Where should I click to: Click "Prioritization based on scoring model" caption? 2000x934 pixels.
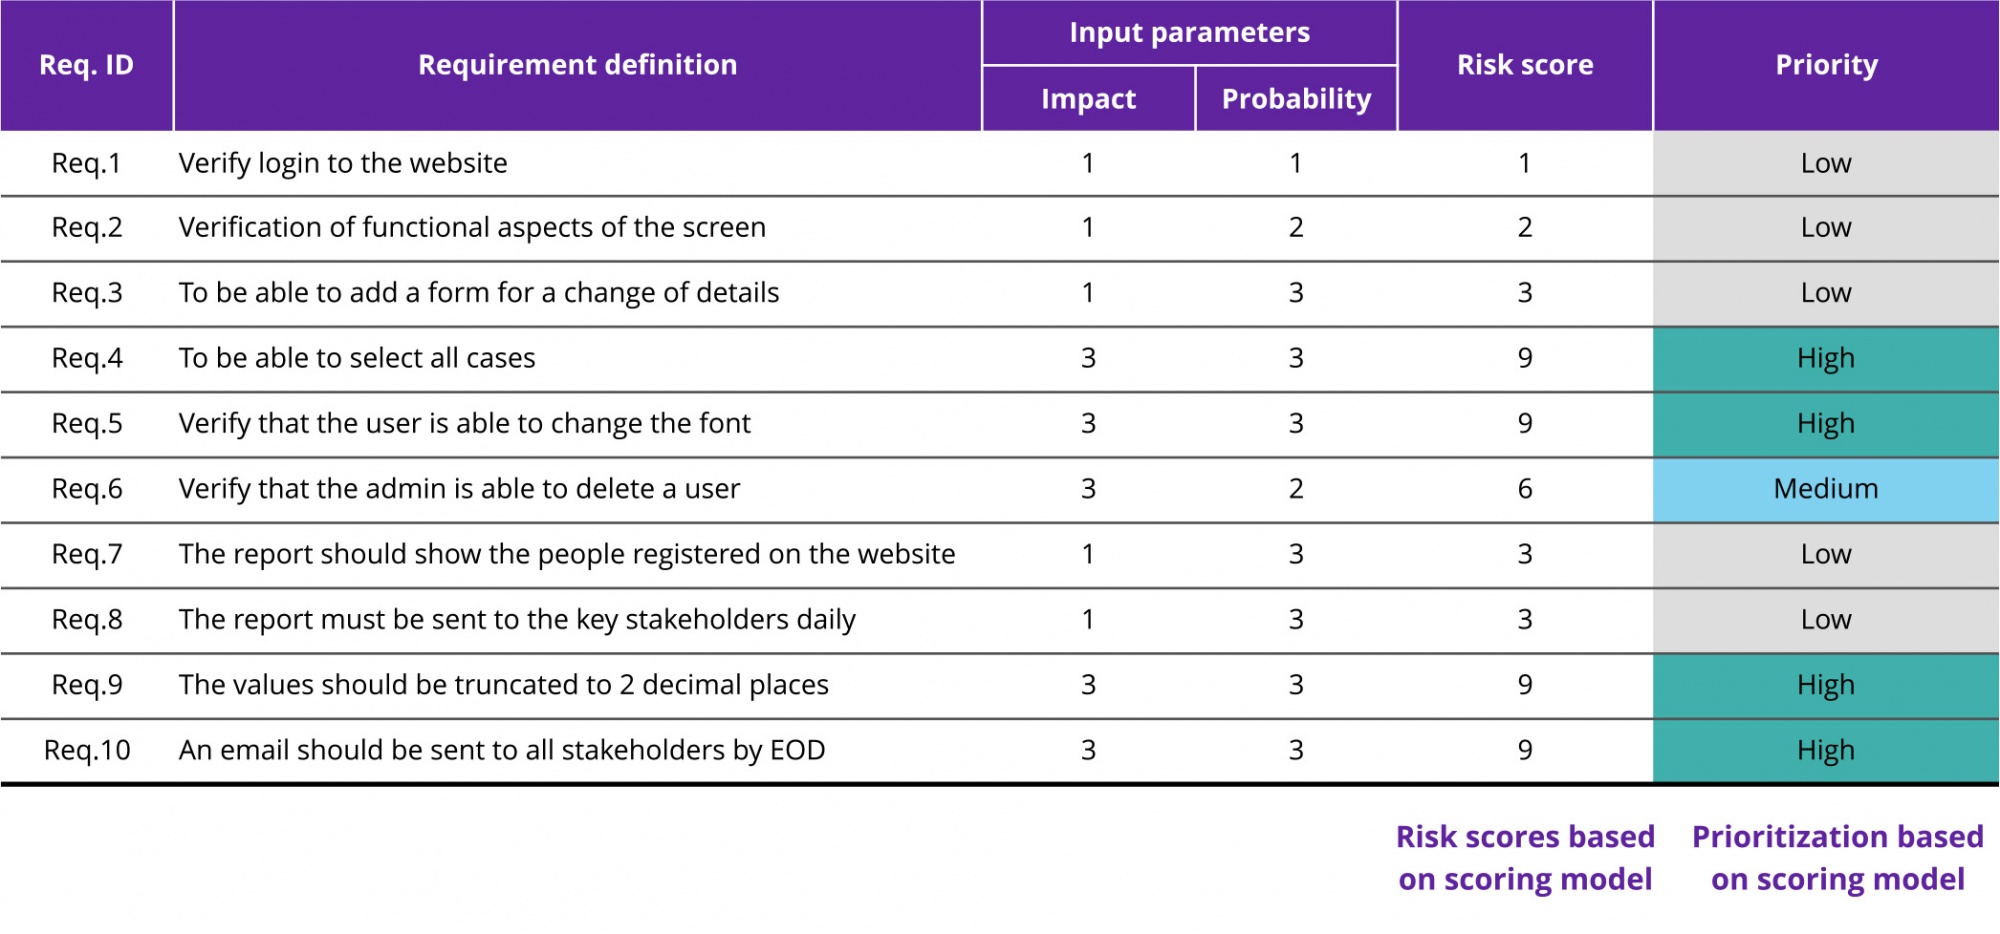coord(1837,858)
